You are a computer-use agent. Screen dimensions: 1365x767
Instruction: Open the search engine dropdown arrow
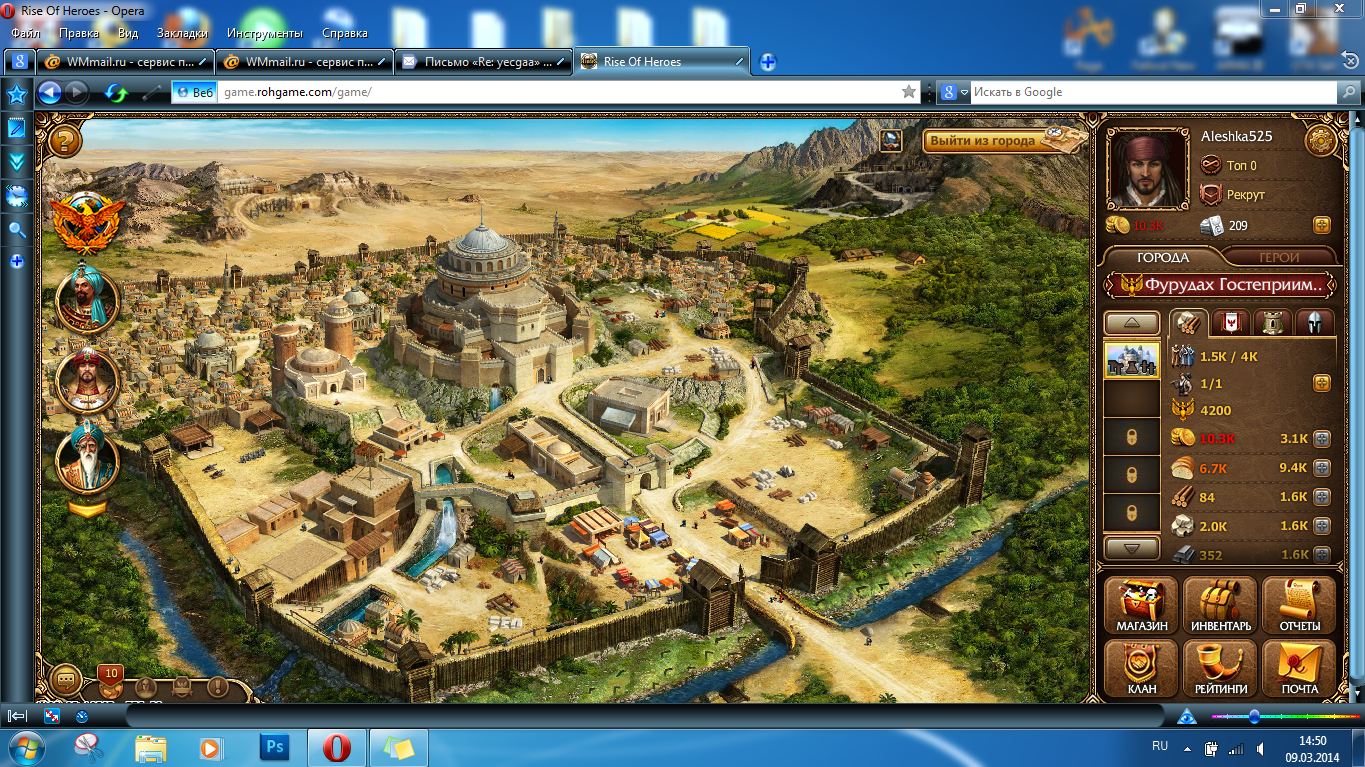[964, 92]
